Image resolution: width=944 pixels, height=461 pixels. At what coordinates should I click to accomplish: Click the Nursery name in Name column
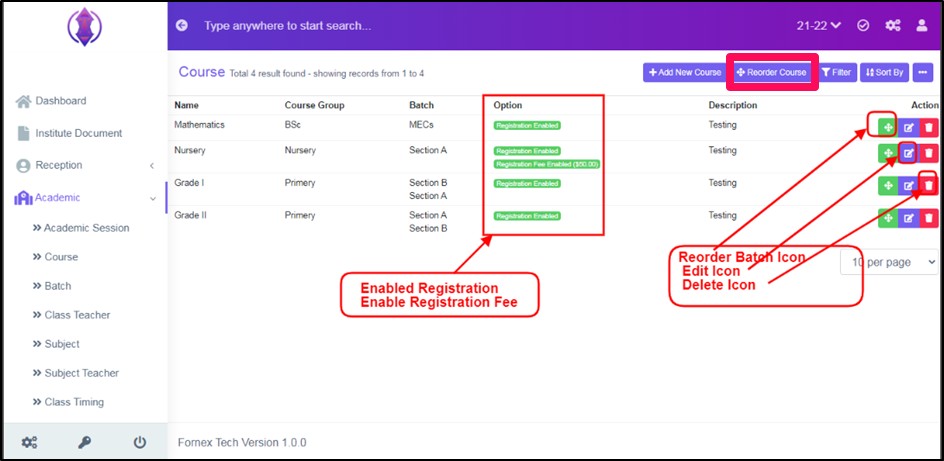pos(190,150)
